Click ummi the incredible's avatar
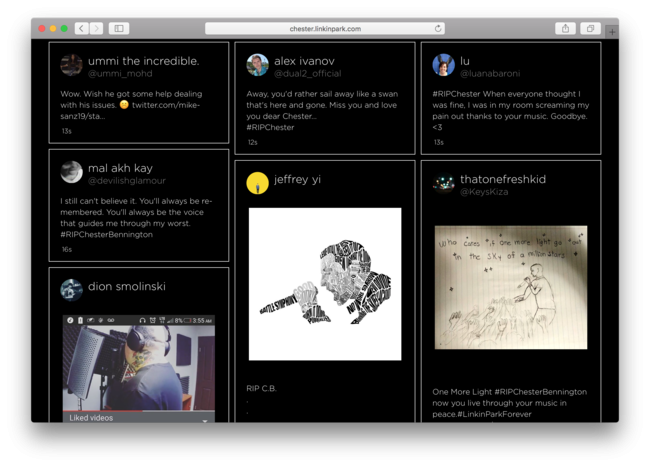650x467 pixels. 71,65
